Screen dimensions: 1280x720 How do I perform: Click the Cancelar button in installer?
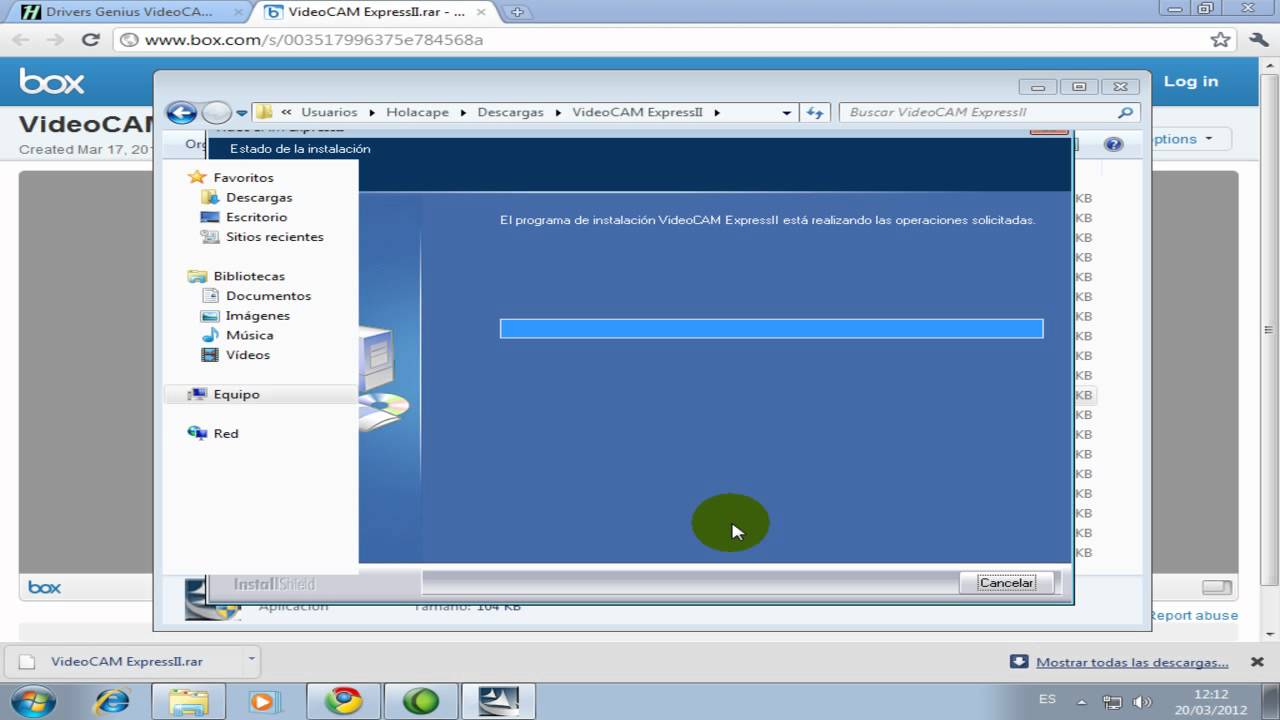[1006, 583]
